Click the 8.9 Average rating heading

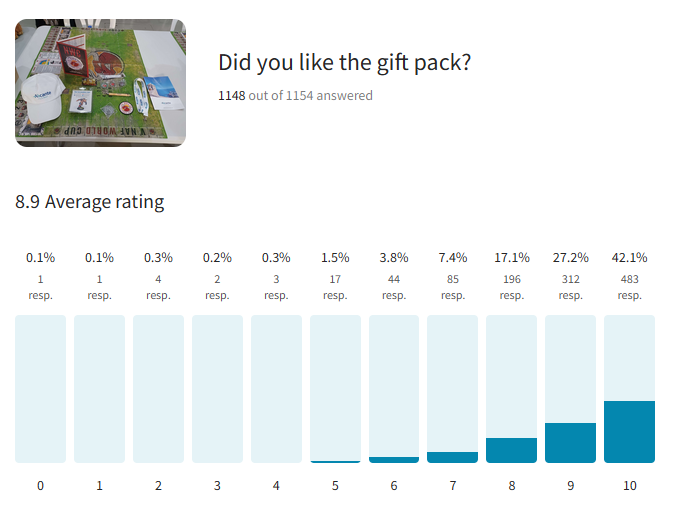[89, 202]
